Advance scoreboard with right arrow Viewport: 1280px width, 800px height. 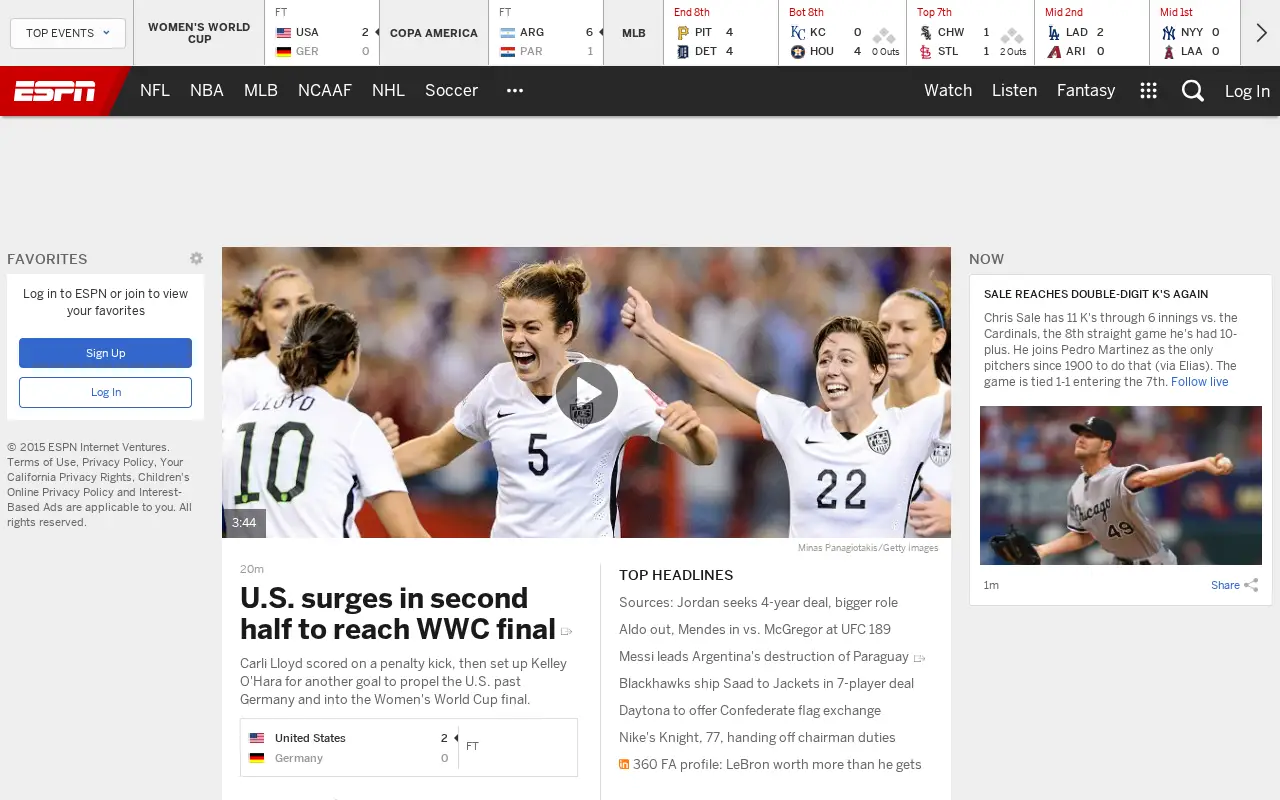pos(1261,33)
